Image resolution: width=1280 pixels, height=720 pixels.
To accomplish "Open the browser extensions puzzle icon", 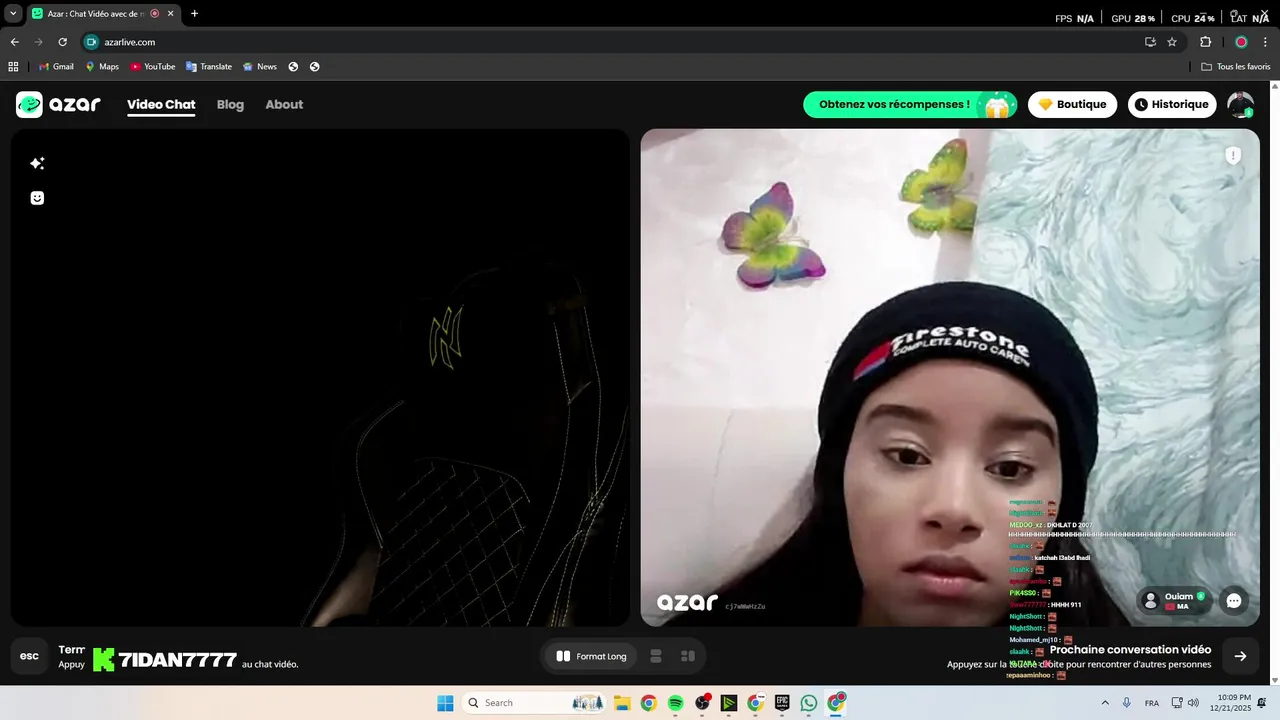I will pos(1205,42).
